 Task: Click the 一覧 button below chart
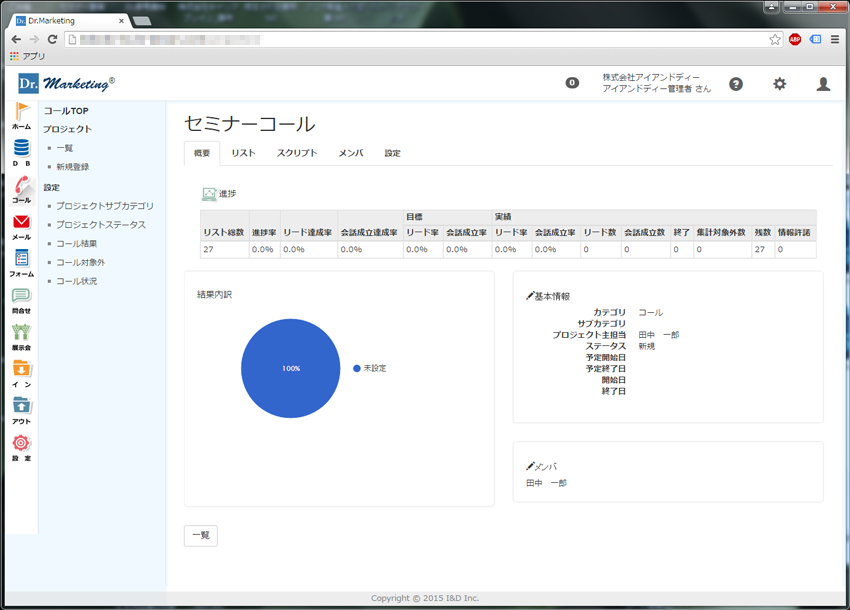[200, 535]
